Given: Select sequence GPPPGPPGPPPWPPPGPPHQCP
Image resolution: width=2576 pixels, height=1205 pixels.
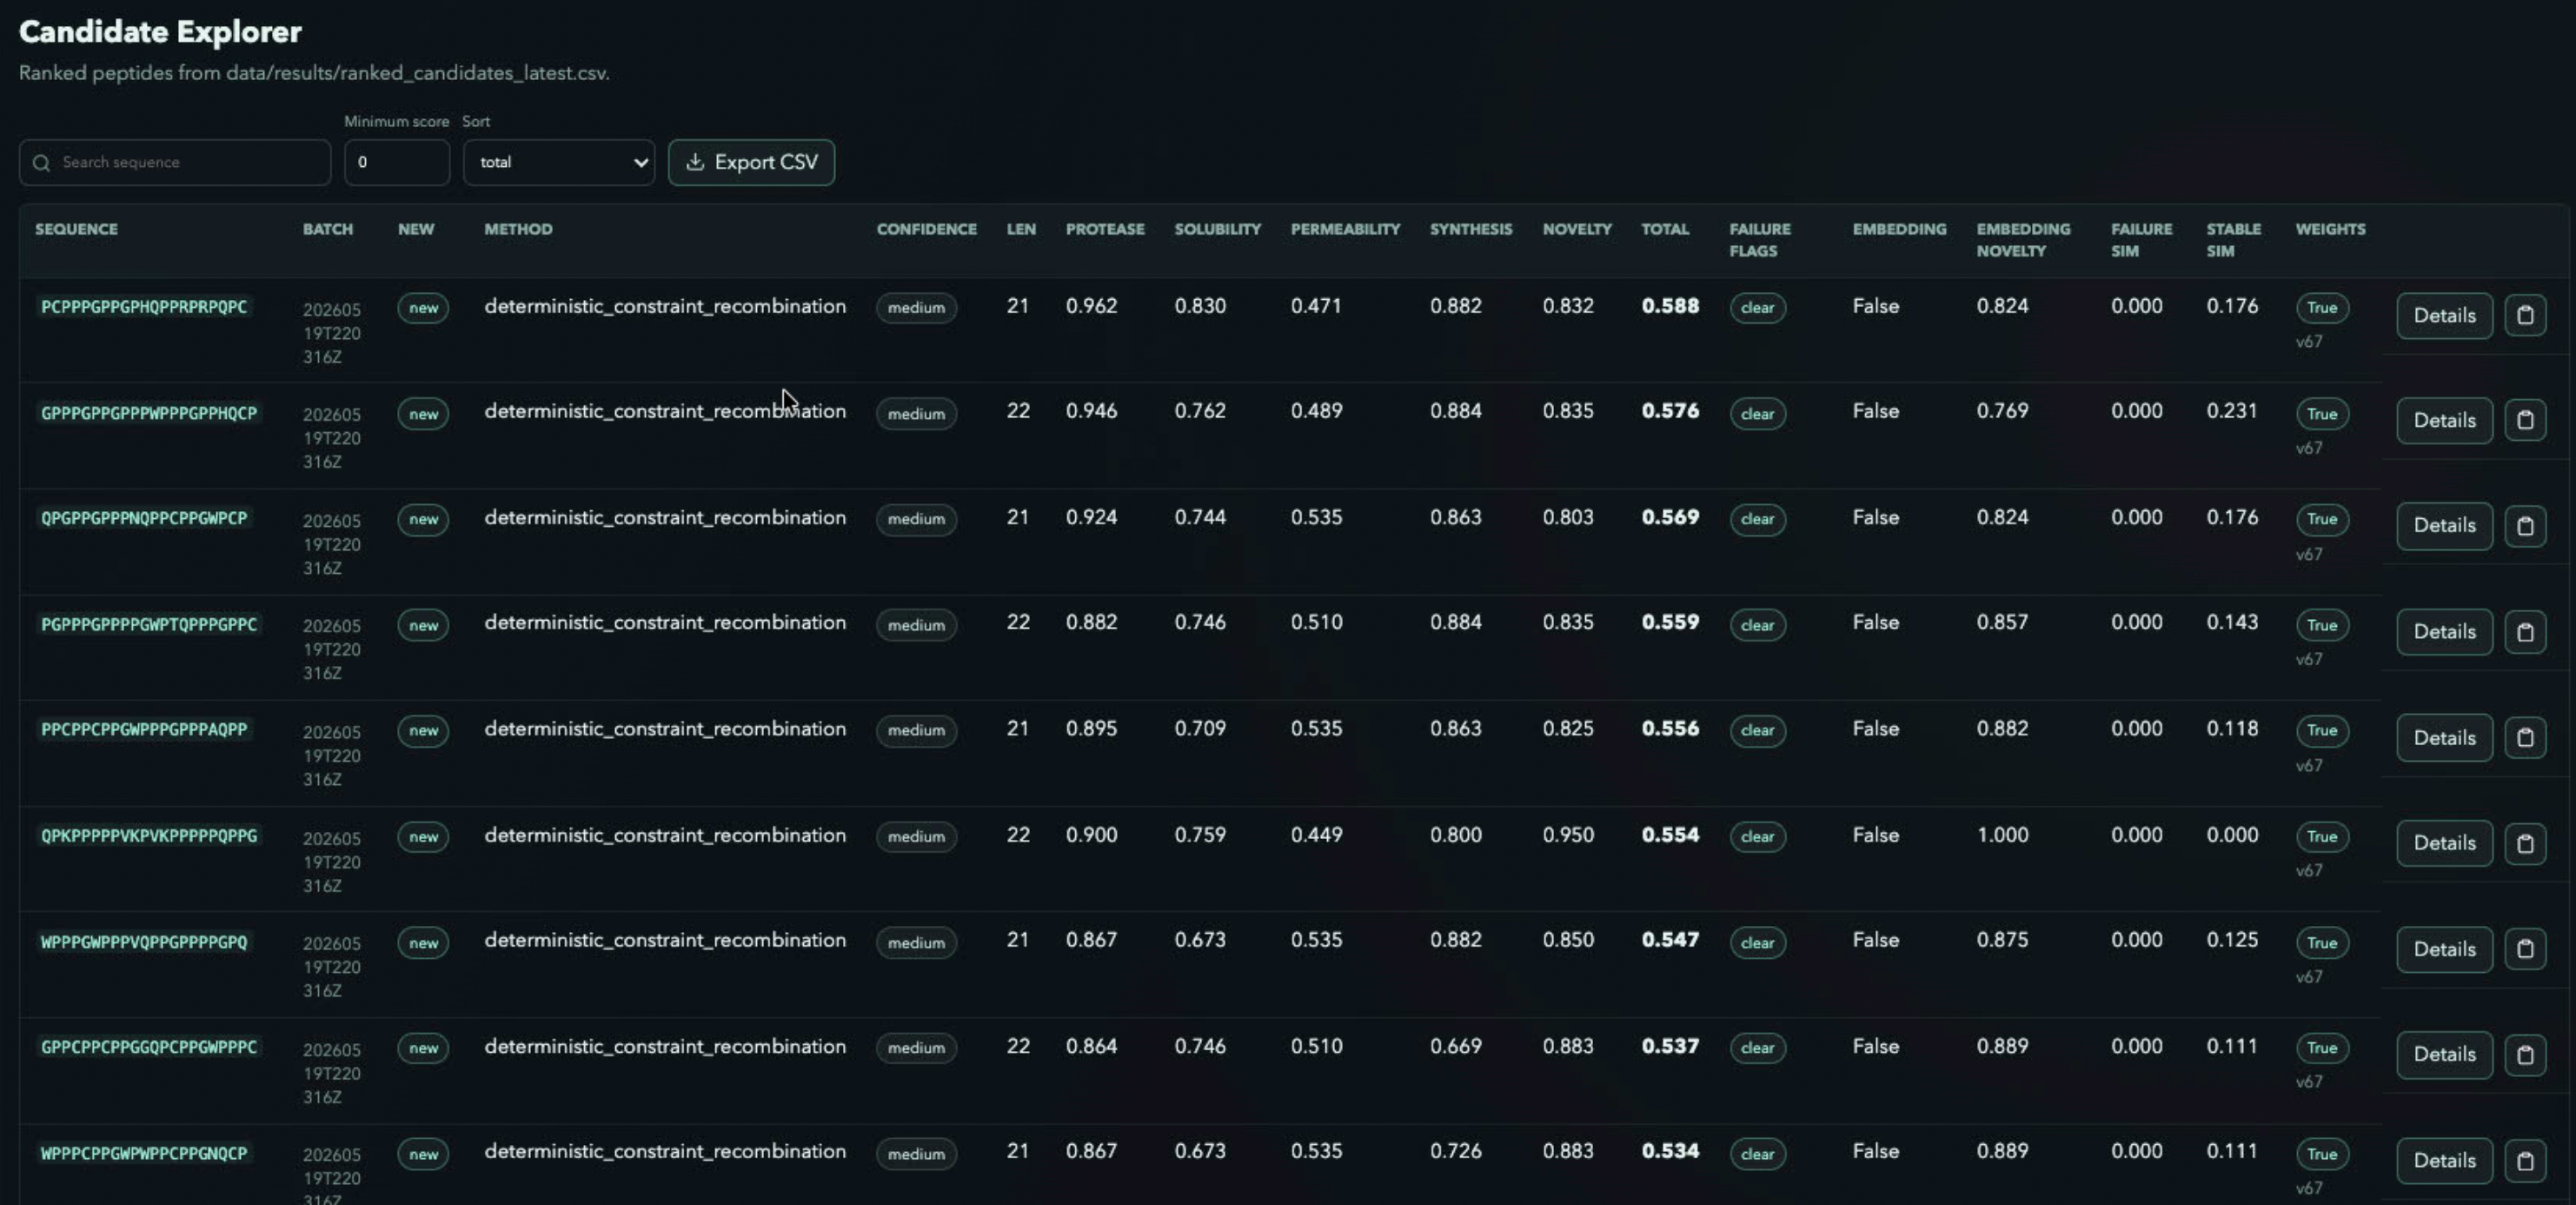Looking at the screenshot, I should coord(149,413).
